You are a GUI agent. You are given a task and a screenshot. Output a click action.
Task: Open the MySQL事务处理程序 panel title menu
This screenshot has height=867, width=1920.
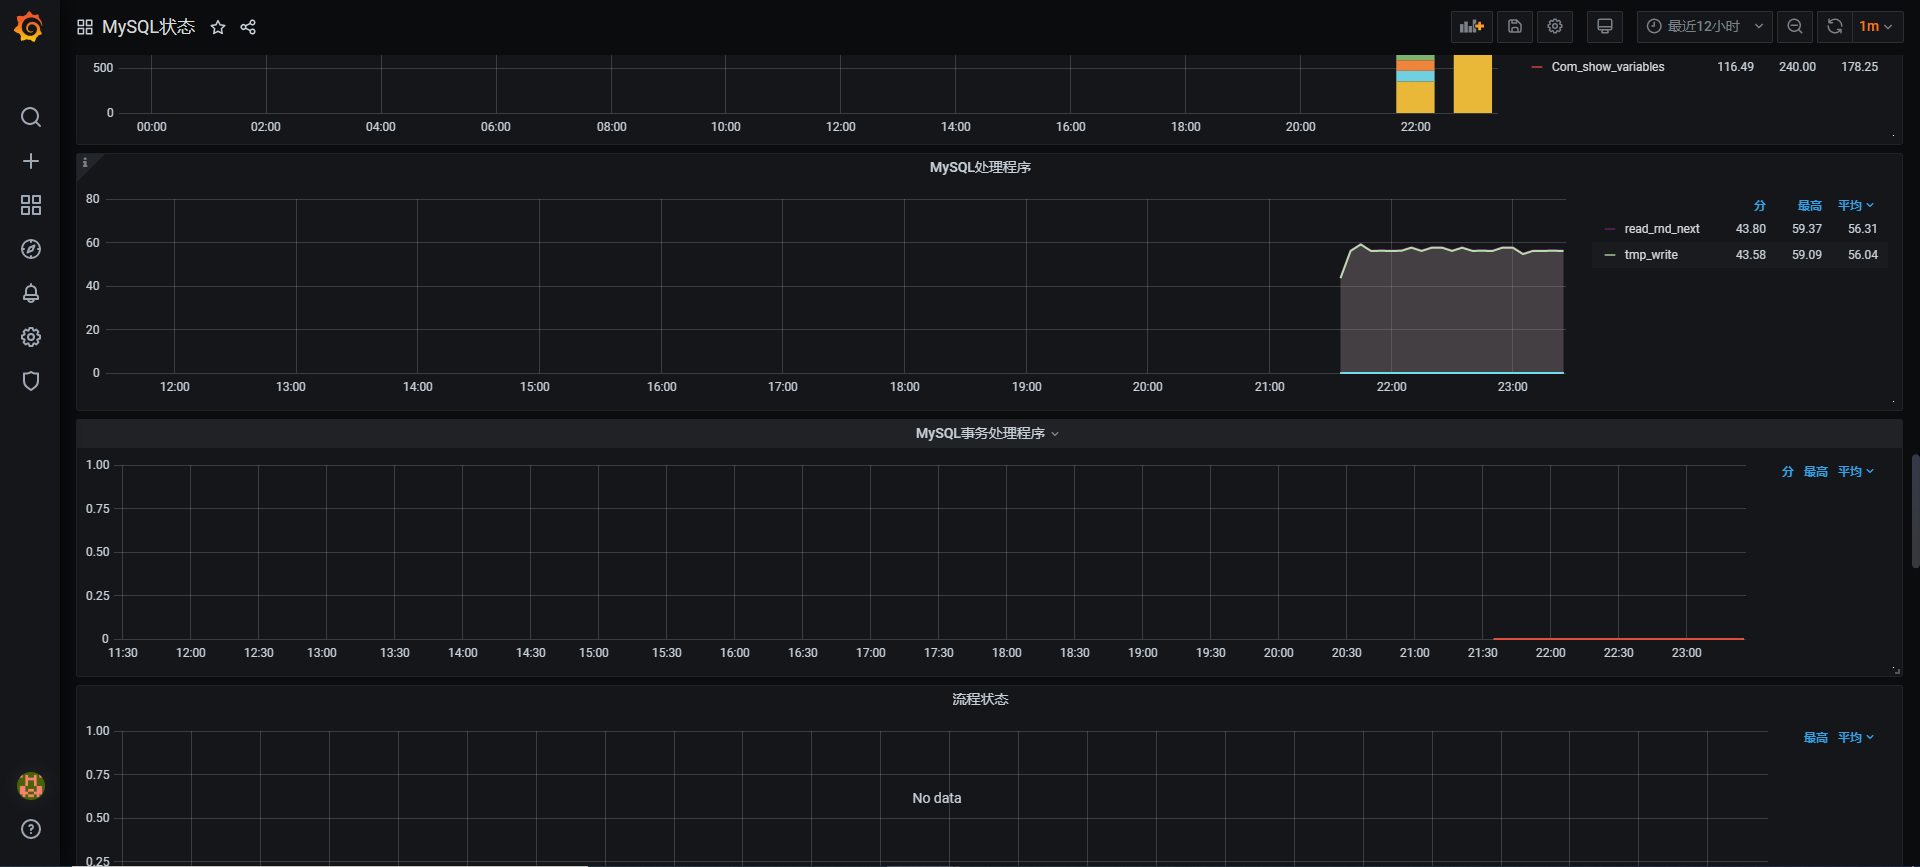(987, 433)
